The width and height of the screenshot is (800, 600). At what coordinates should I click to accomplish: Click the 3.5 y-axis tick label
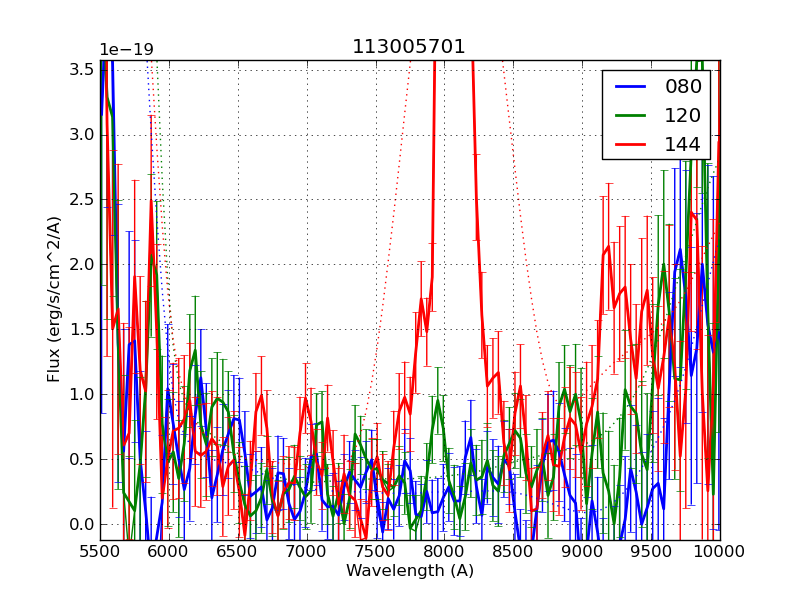point(82,69)
